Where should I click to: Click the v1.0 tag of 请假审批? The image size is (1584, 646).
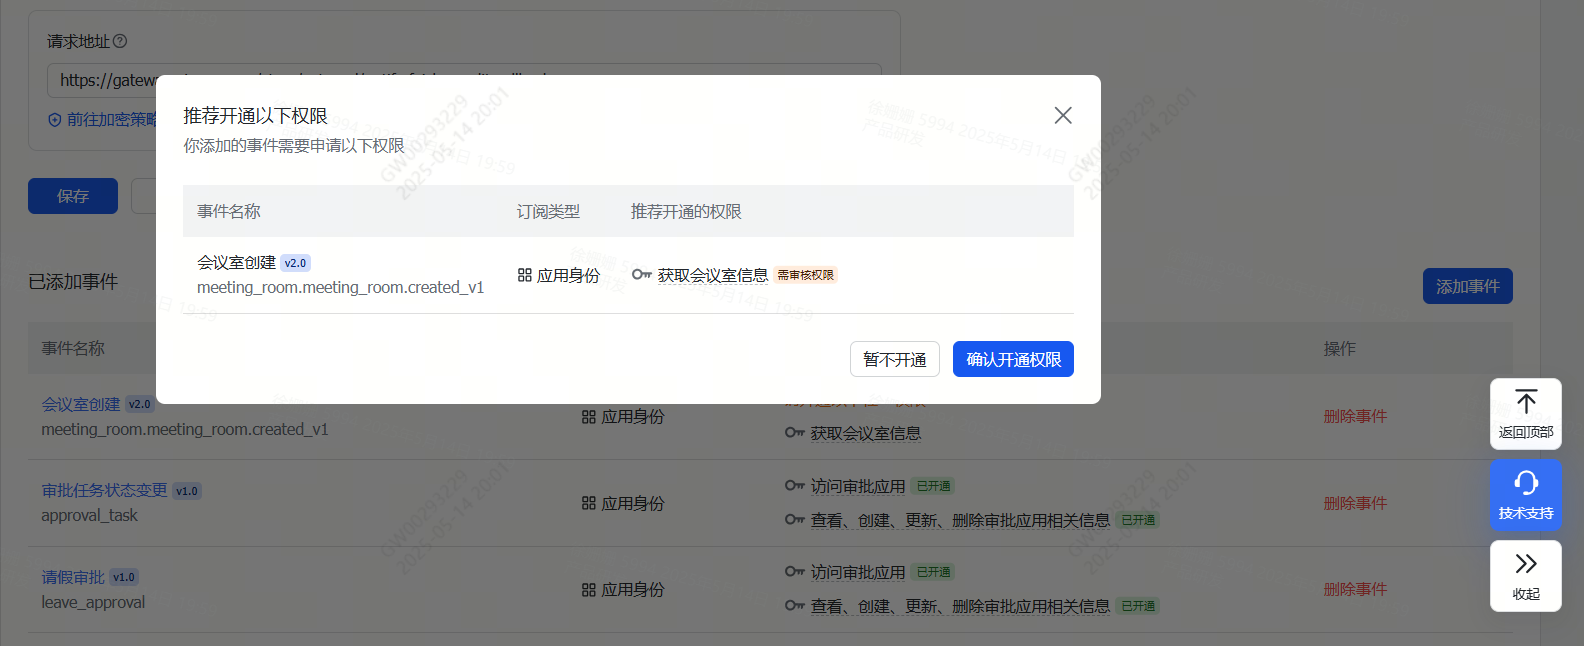124,577
